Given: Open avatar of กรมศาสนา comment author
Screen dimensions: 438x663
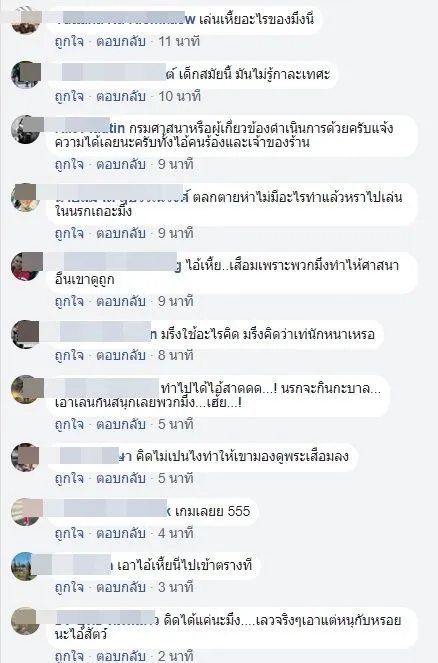Looking at the screenshot, I should click(25, 129).
